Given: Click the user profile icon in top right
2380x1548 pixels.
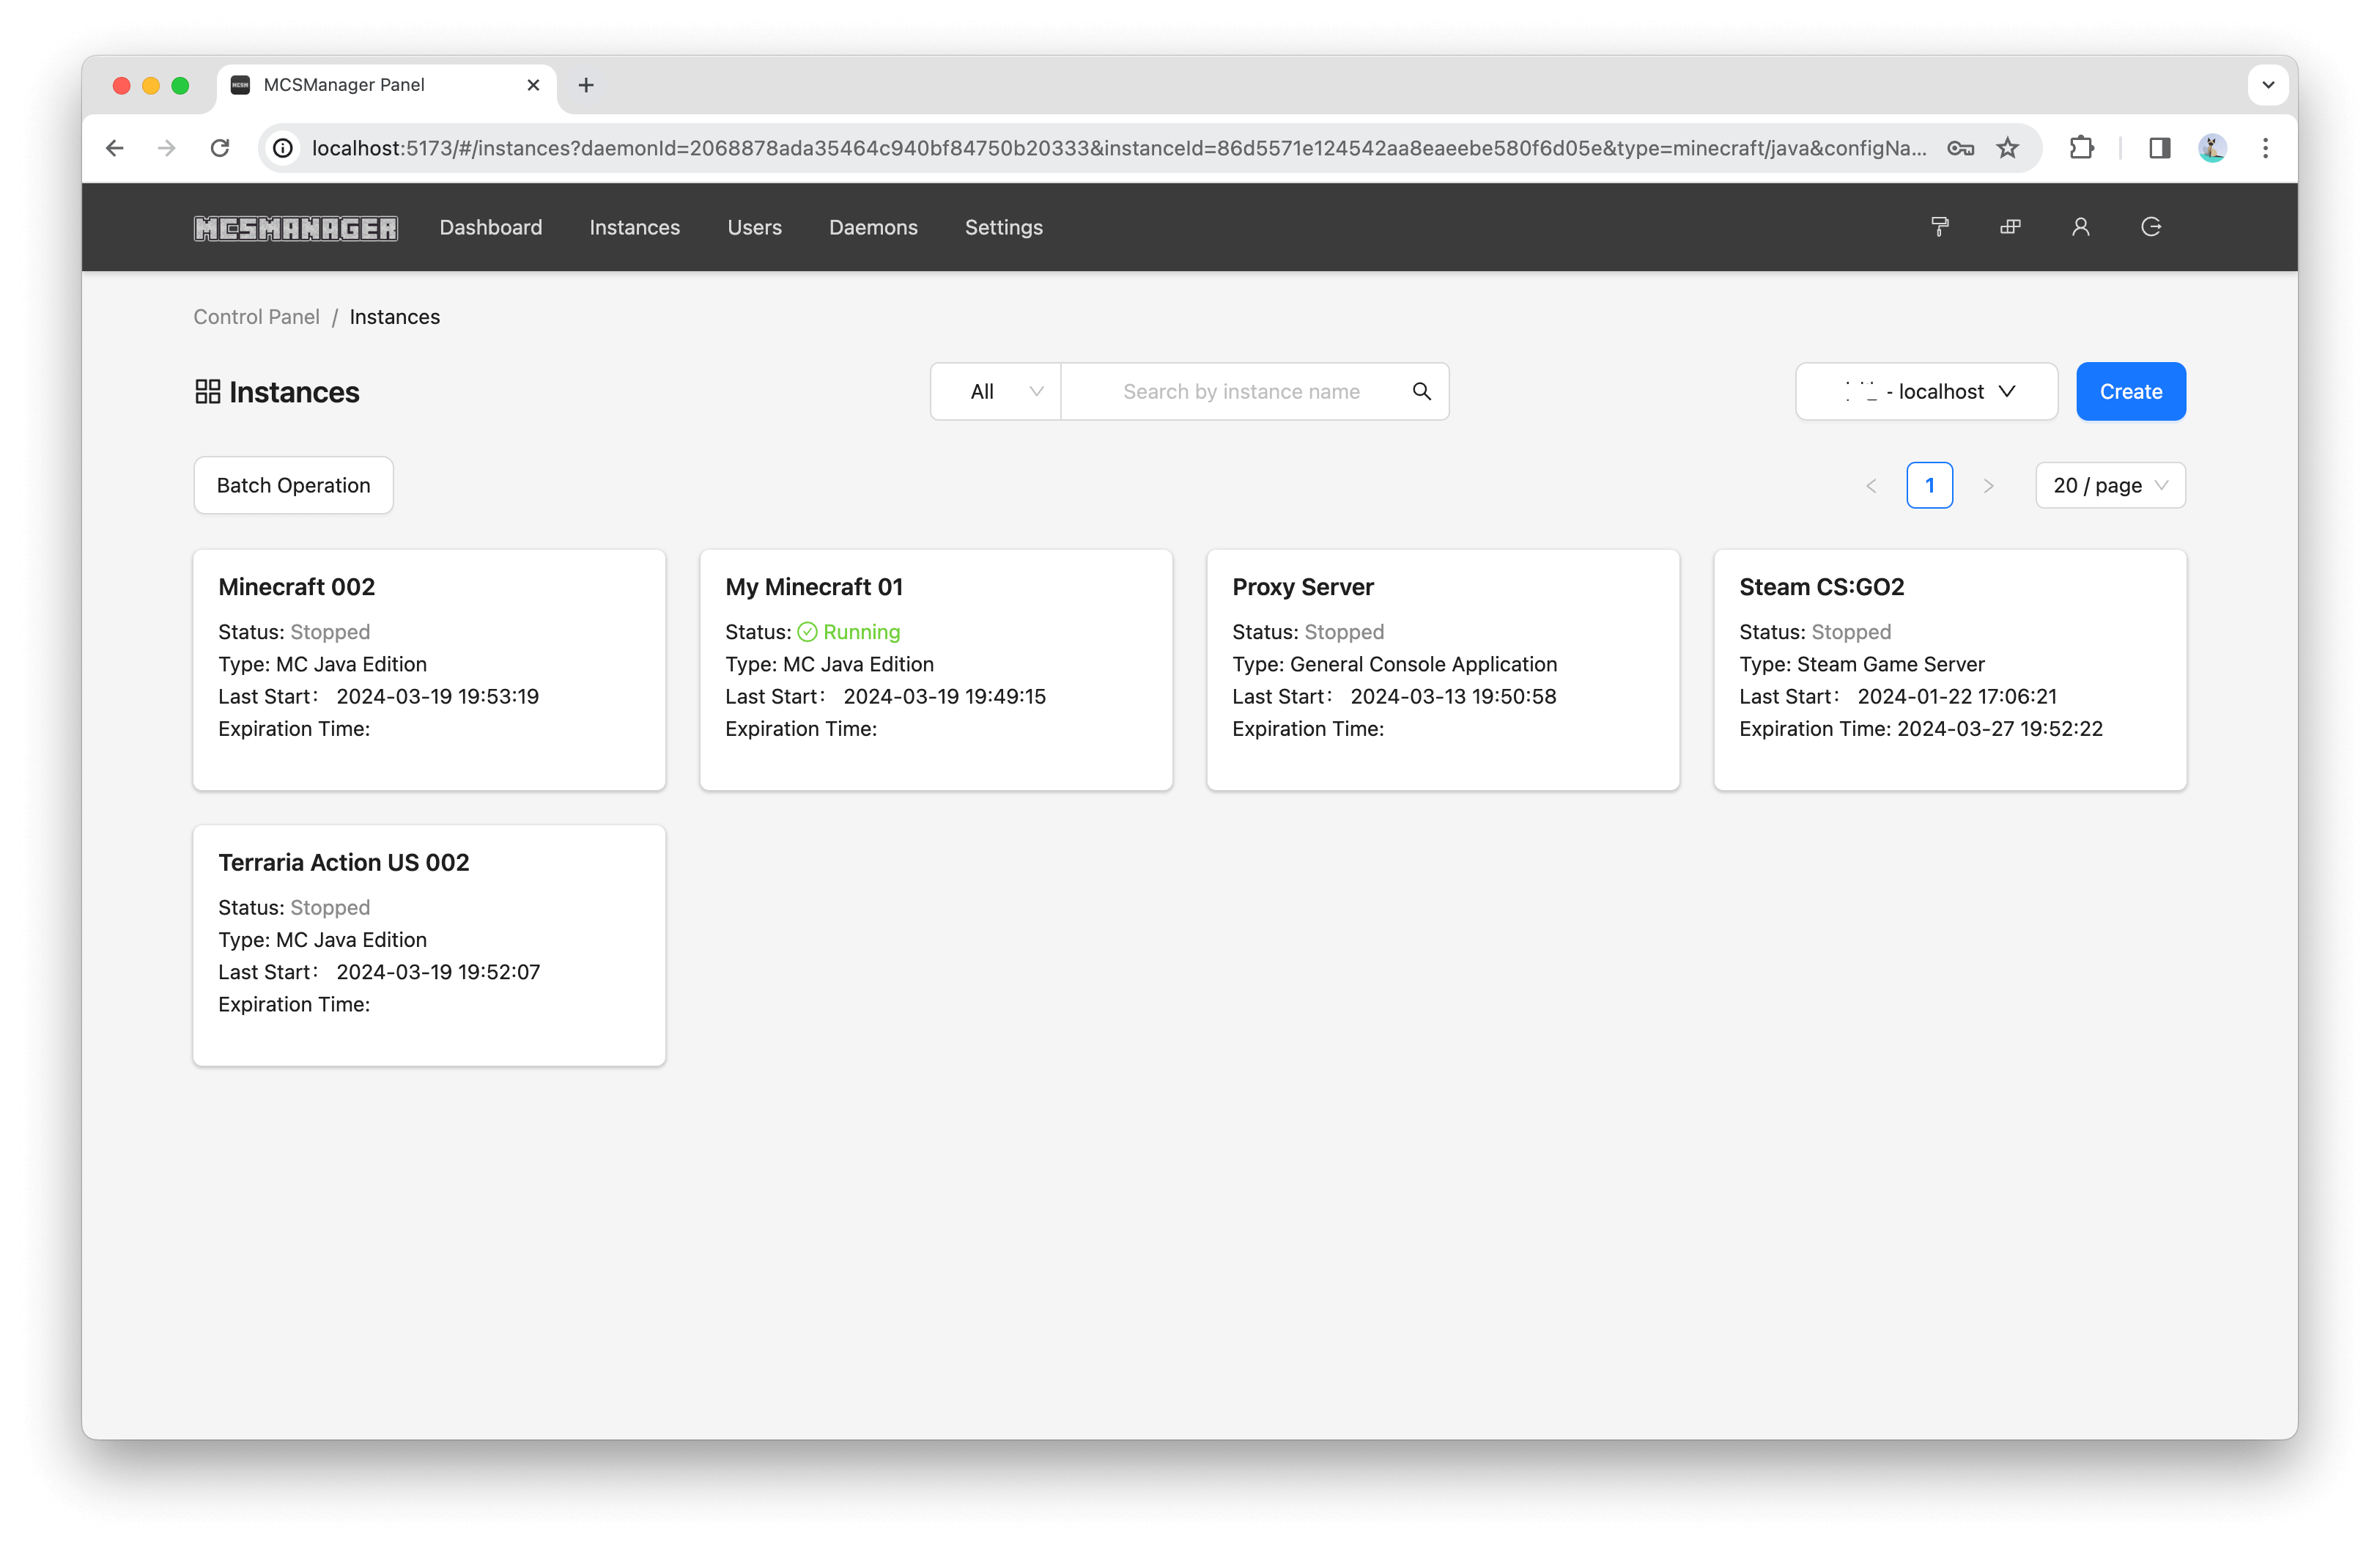Looking at the screenshot, I should [x=2078, y=226].
